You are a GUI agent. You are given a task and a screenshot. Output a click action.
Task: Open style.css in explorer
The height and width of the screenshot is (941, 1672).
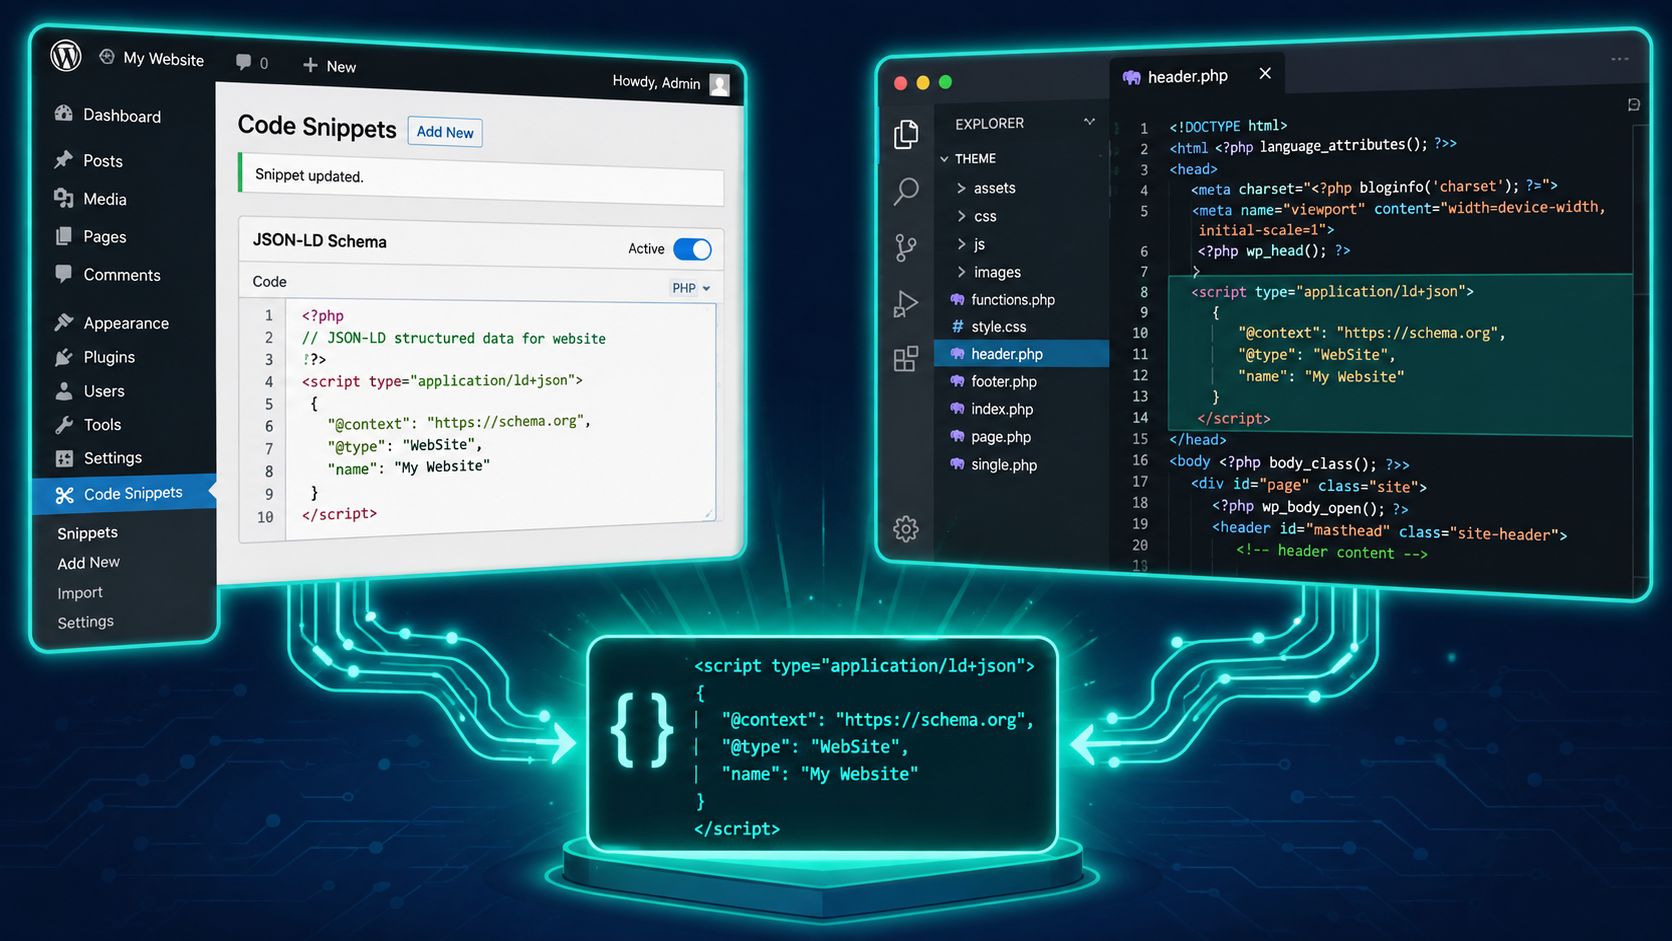click(989, 327)
